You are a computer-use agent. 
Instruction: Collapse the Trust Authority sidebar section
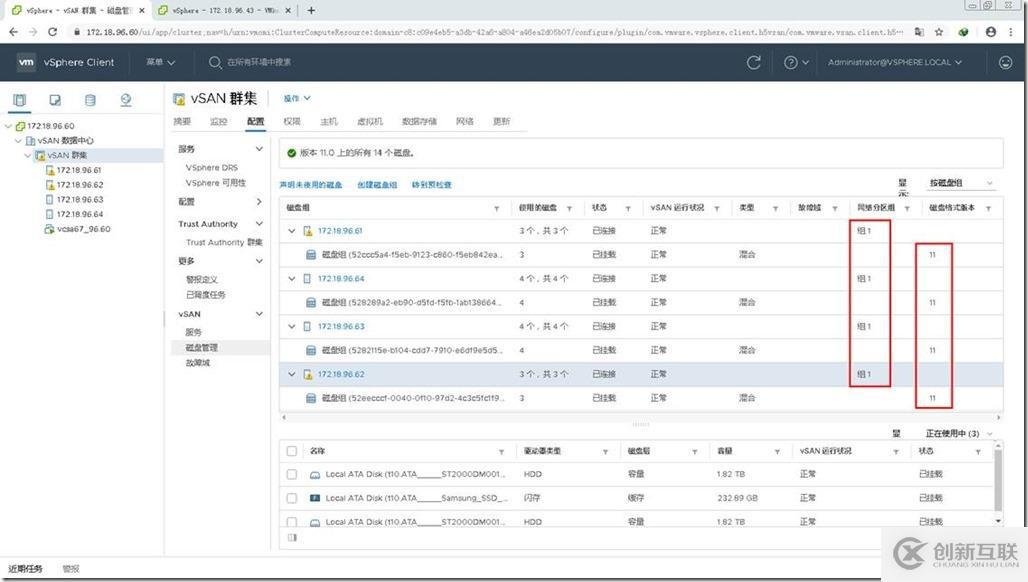coord(259,223)
